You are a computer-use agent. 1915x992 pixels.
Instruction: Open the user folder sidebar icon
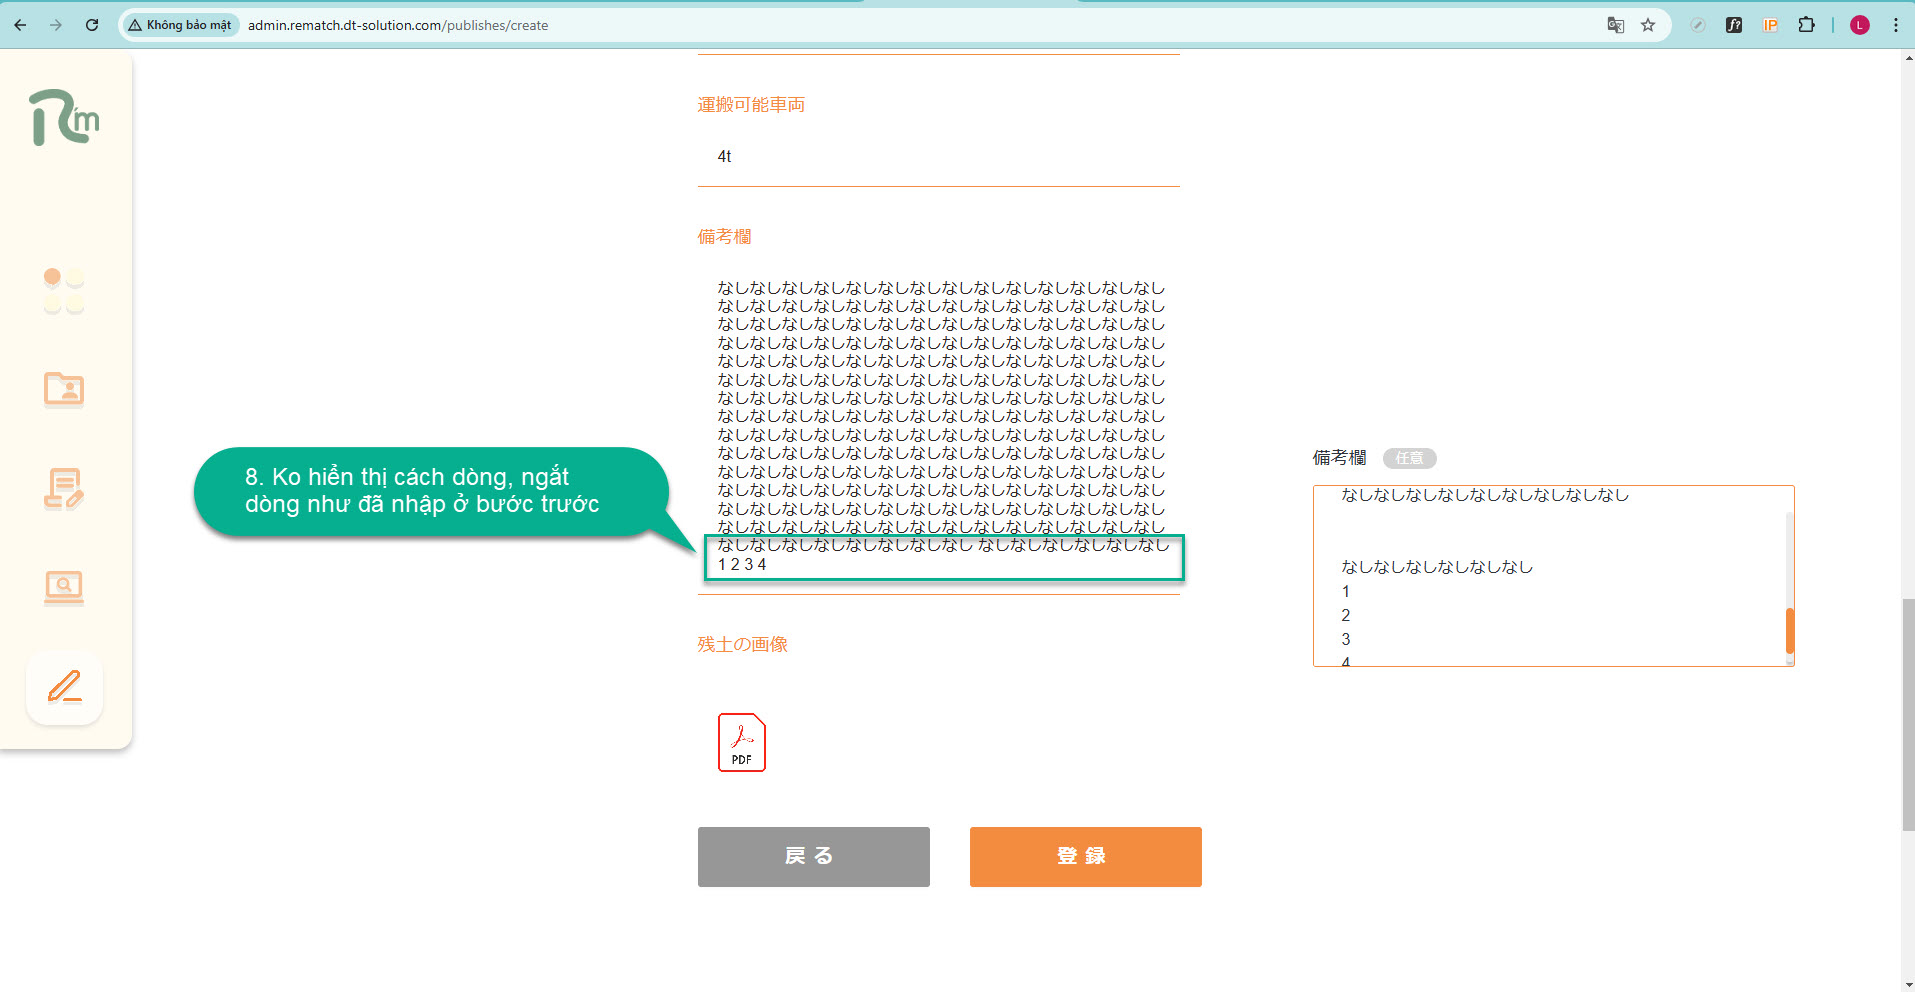point(64,389)
